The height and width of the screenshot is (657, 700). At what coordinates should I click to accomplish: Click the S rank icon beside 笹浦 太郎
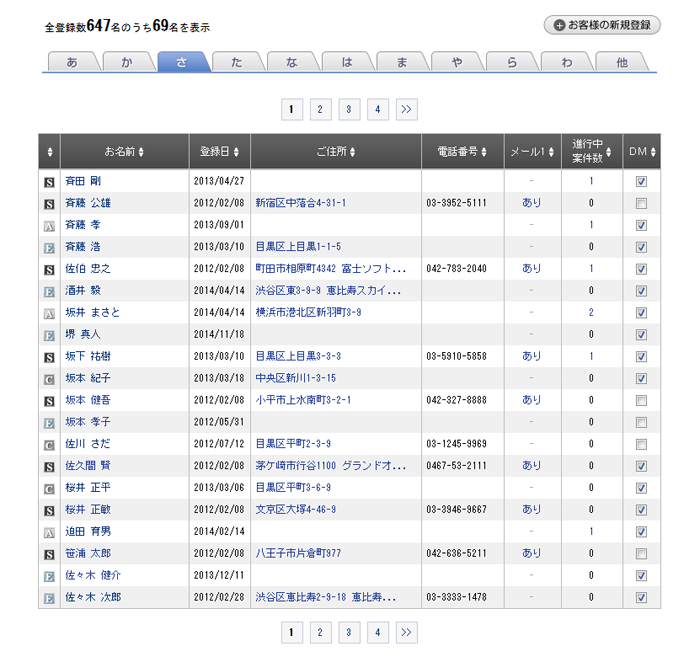pos(49,554)
